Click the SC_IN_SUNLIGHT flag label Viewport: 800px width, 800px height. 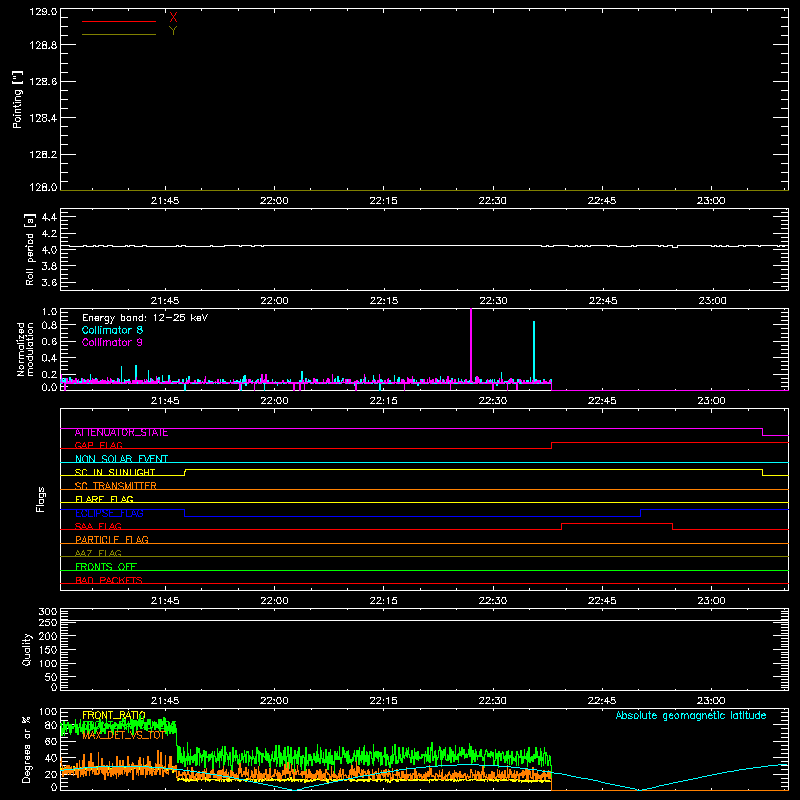click(115, 472)
